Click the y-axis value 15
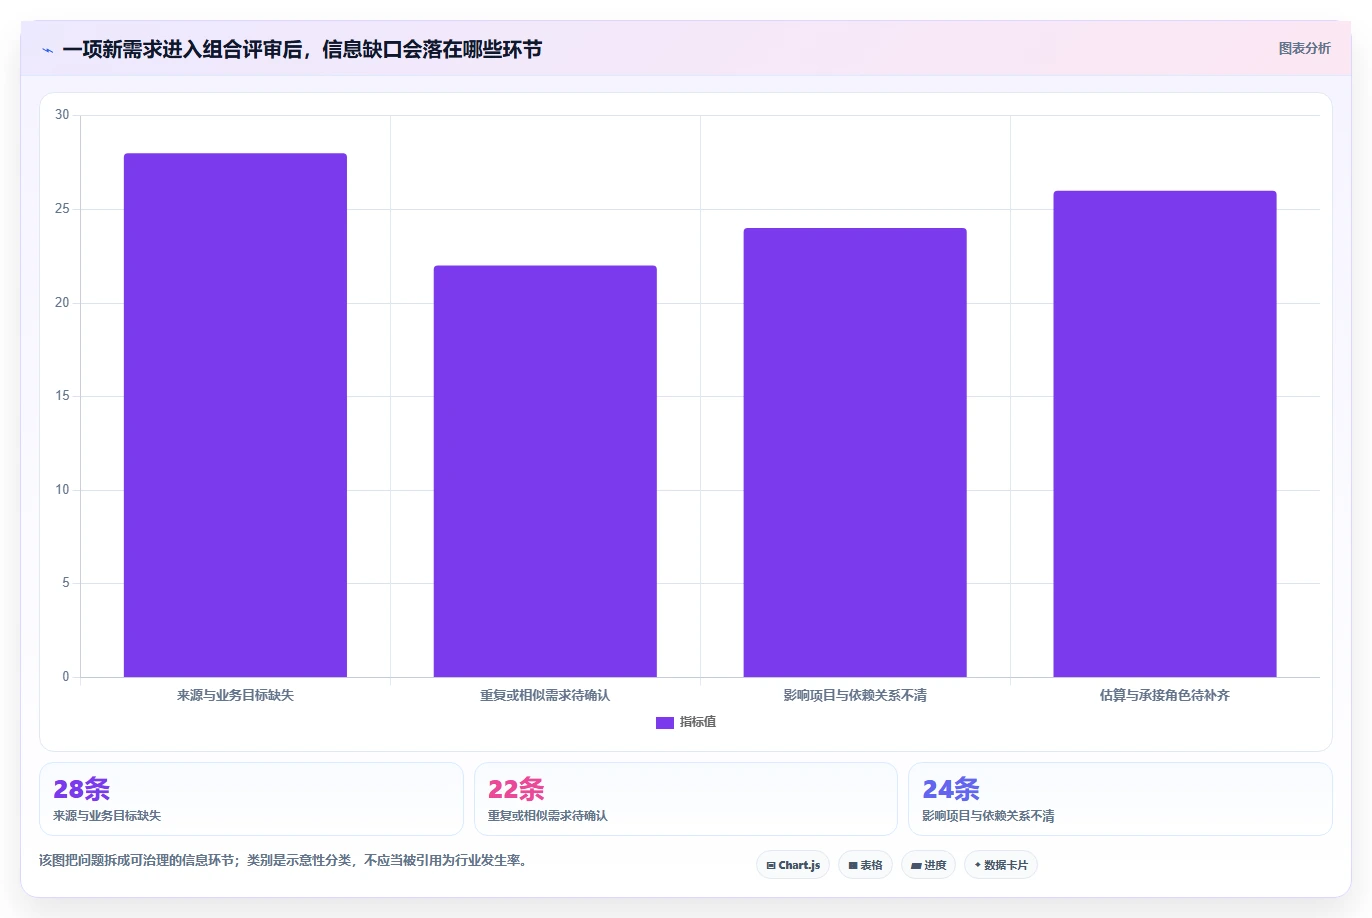This screenshot has height=918, width=1372. click(62, 396)
